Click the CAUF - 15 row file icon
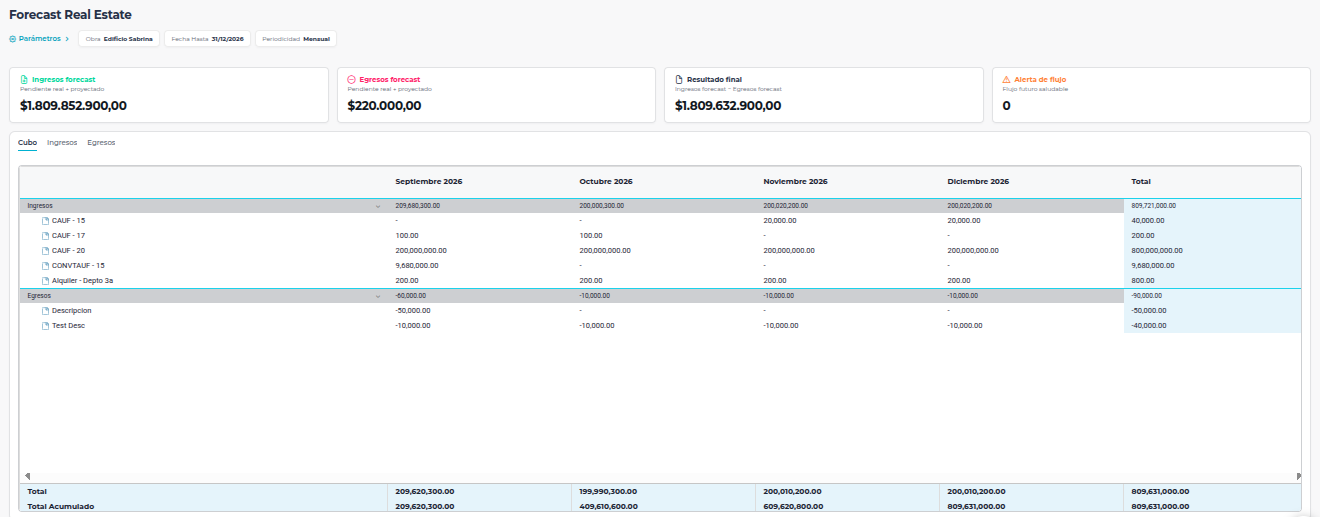The height and width of the screenshot is (517, 1320). (x=45, y=220)
